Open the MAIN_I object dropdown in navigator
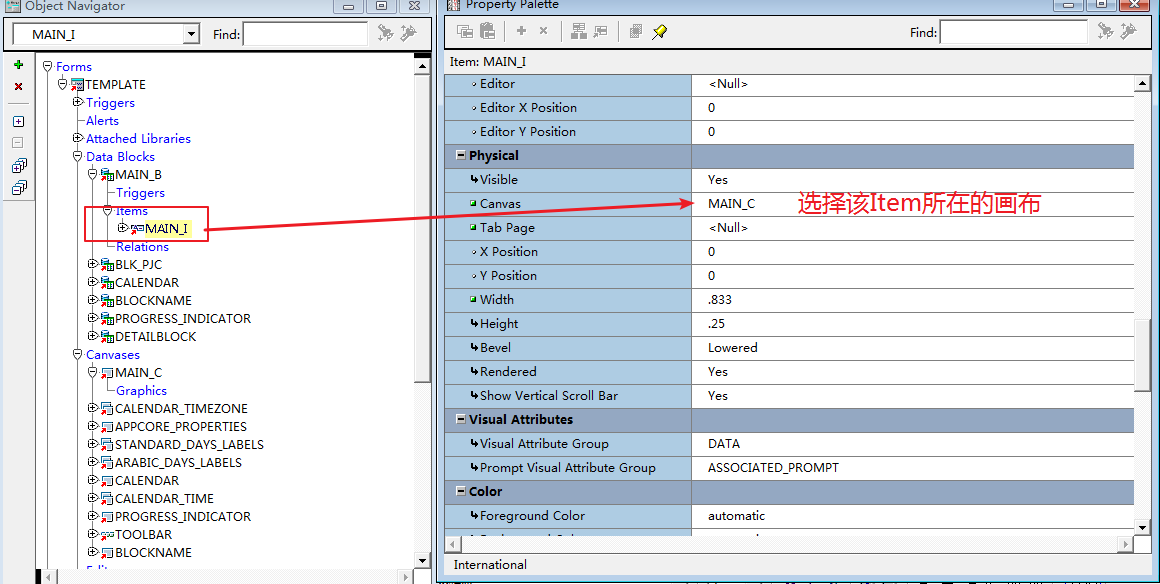Image resolution: width=1160 pixels, height=584 pixels. (192, 34)
